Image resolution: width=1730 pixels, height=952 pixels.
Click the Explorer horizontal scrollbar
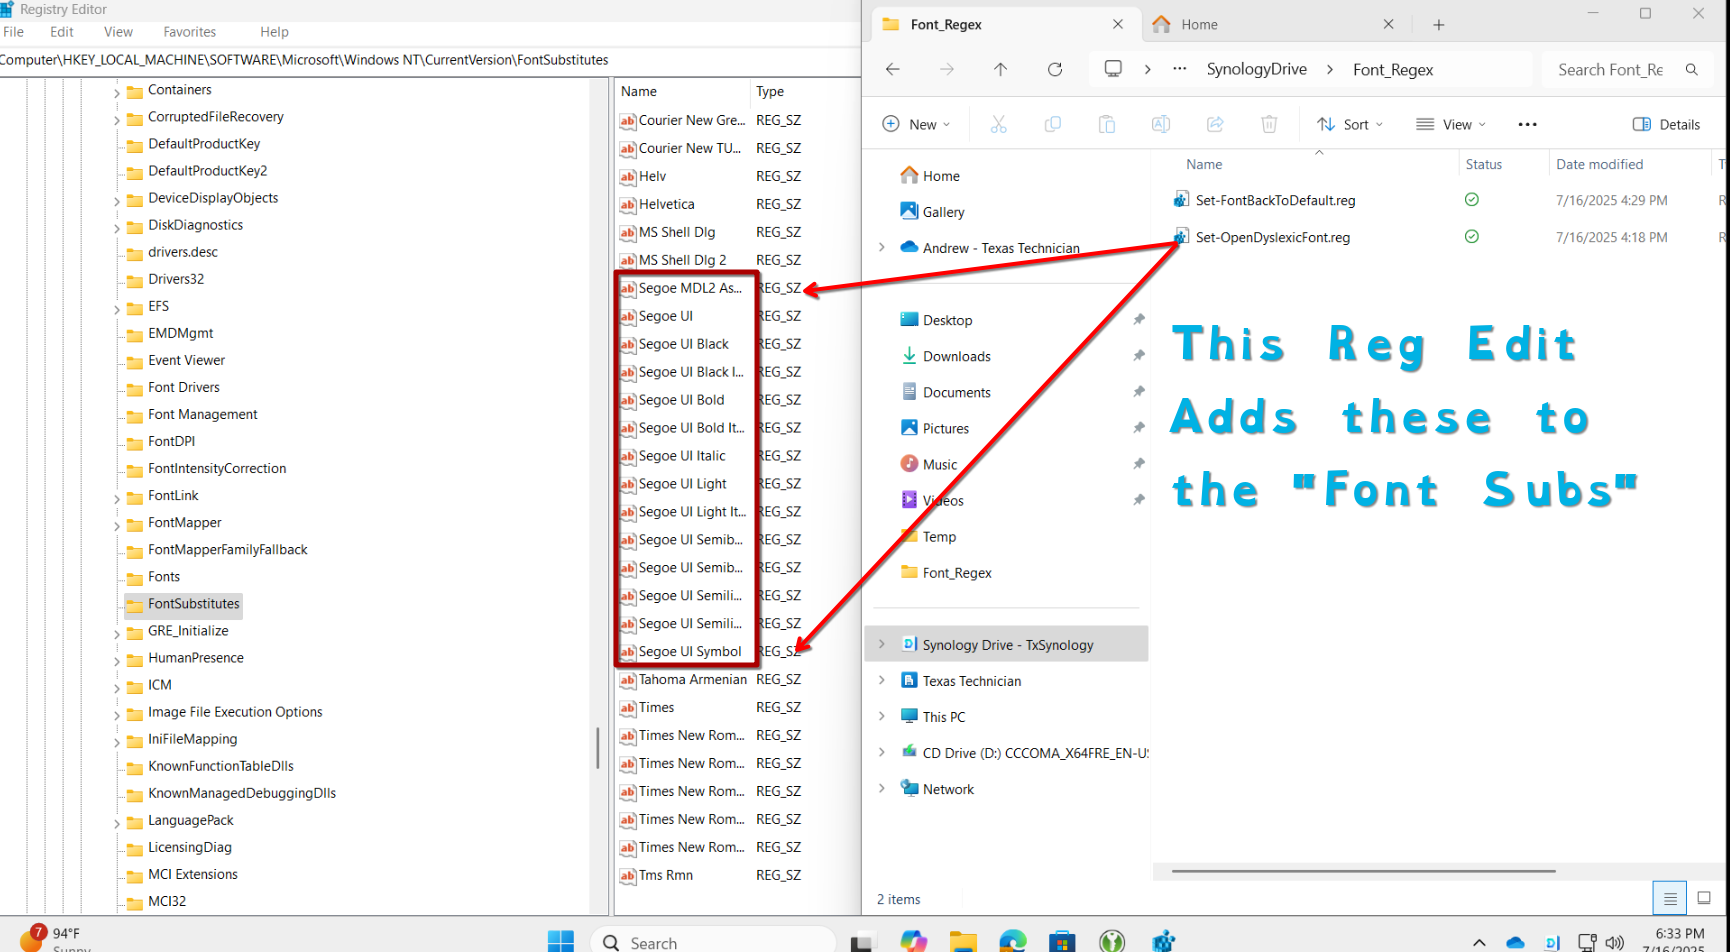tap(1363, 871)
